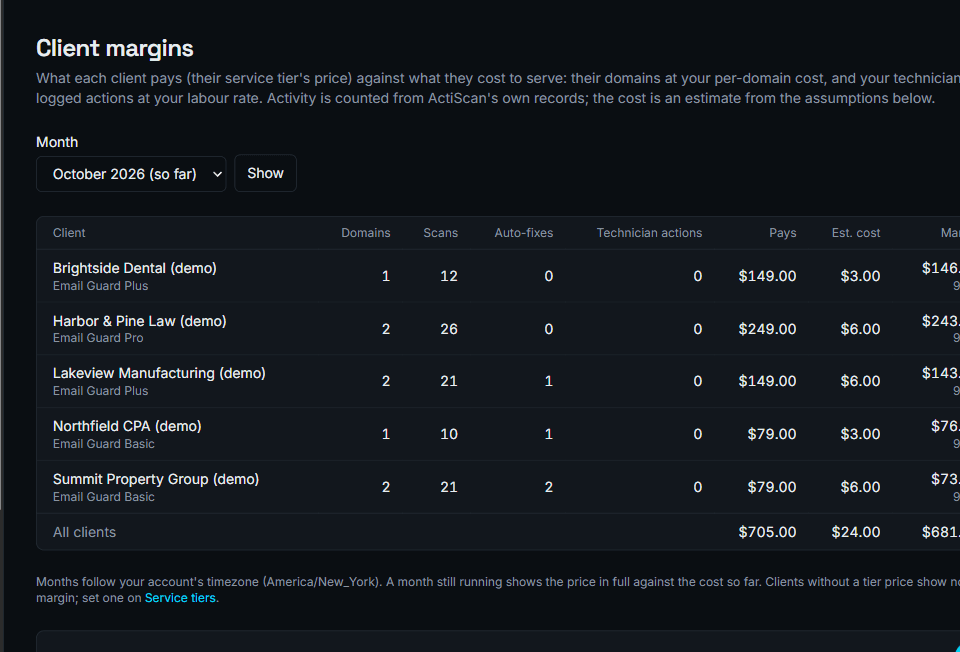Click the All clients total row
Viewport: 960px width, 652px height.
point(498,532)
